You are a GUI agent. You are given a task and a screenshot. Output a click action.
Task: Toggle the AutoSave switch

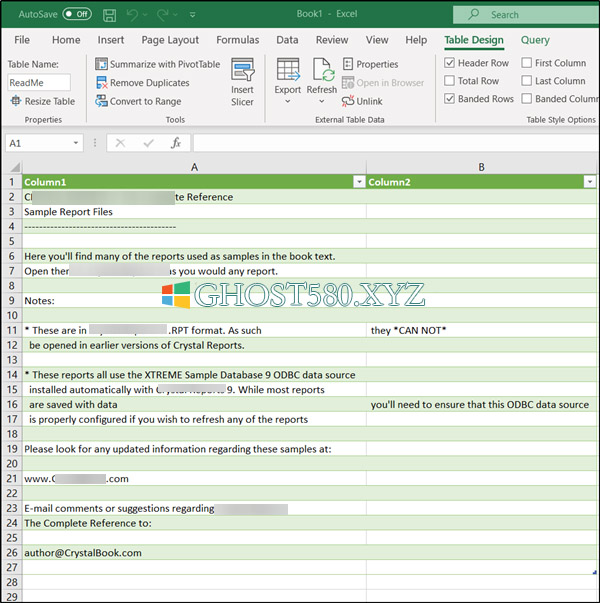click(x=77, y=14)
